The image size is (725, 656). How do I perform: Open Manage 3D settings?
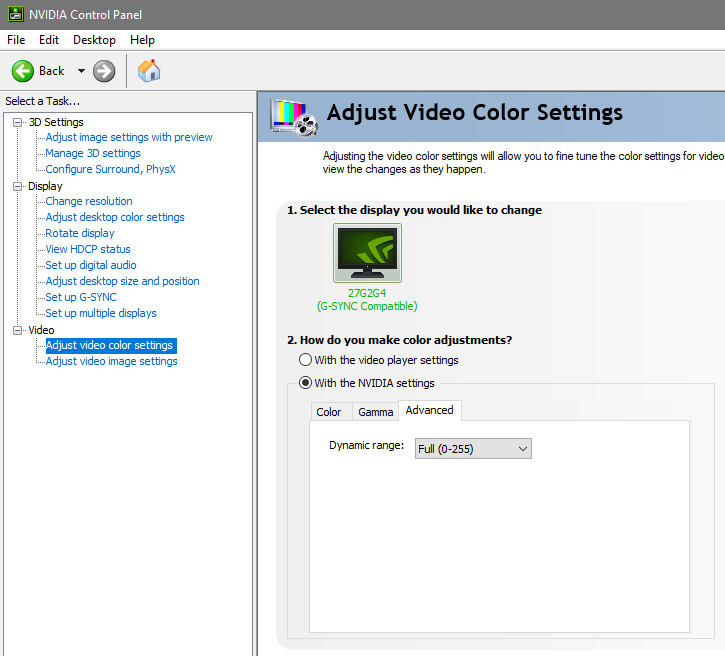click(93, 153)
